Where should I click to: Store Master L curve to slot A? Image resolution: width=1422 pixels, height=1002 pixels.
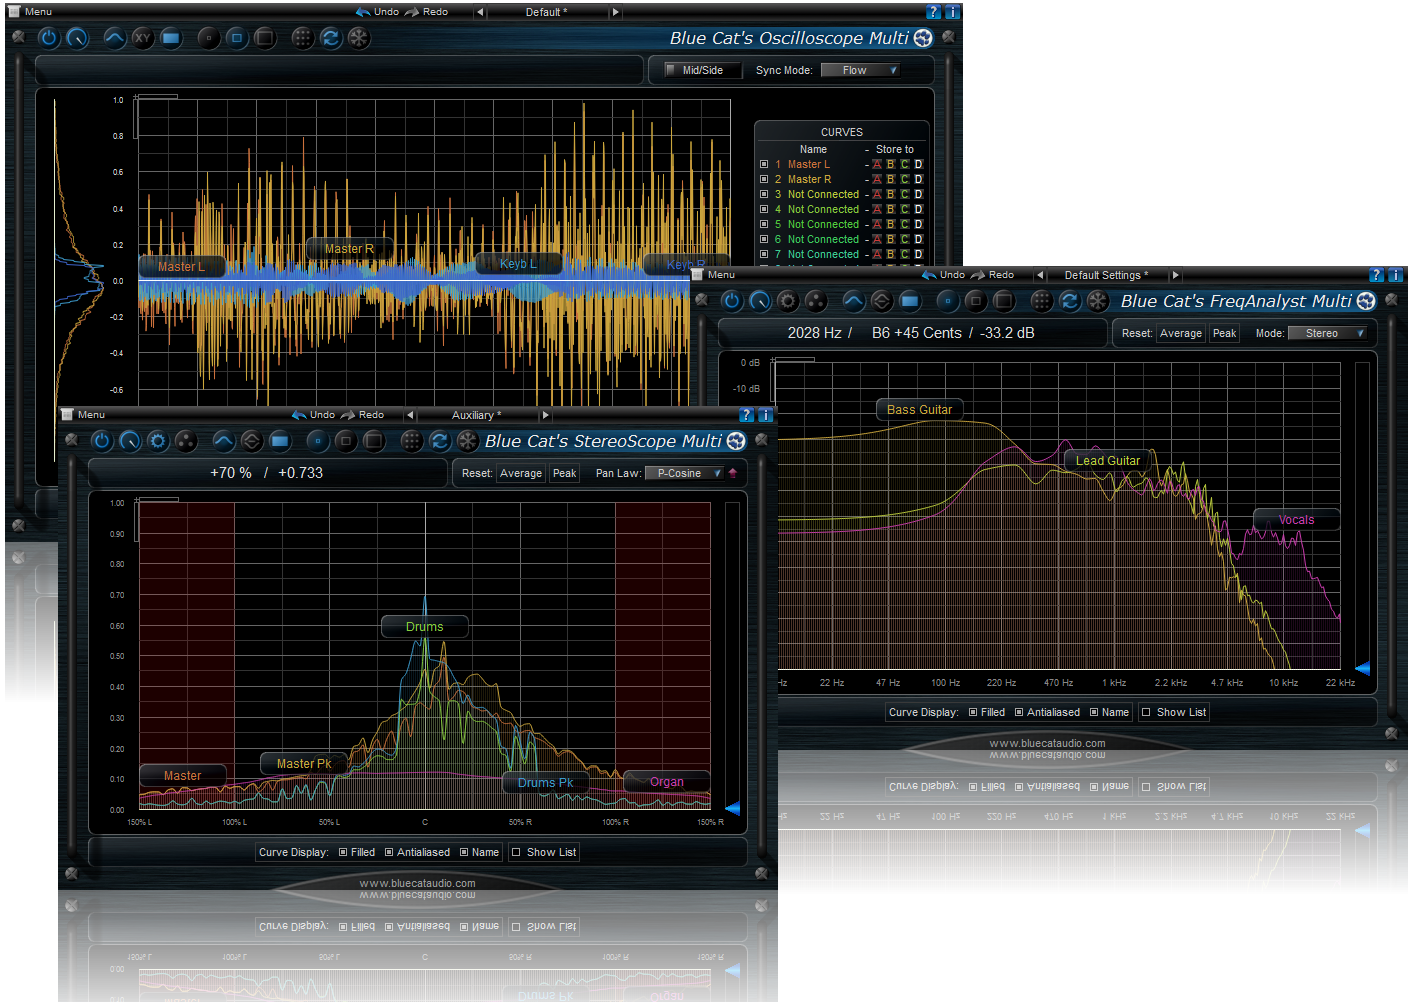877,164
